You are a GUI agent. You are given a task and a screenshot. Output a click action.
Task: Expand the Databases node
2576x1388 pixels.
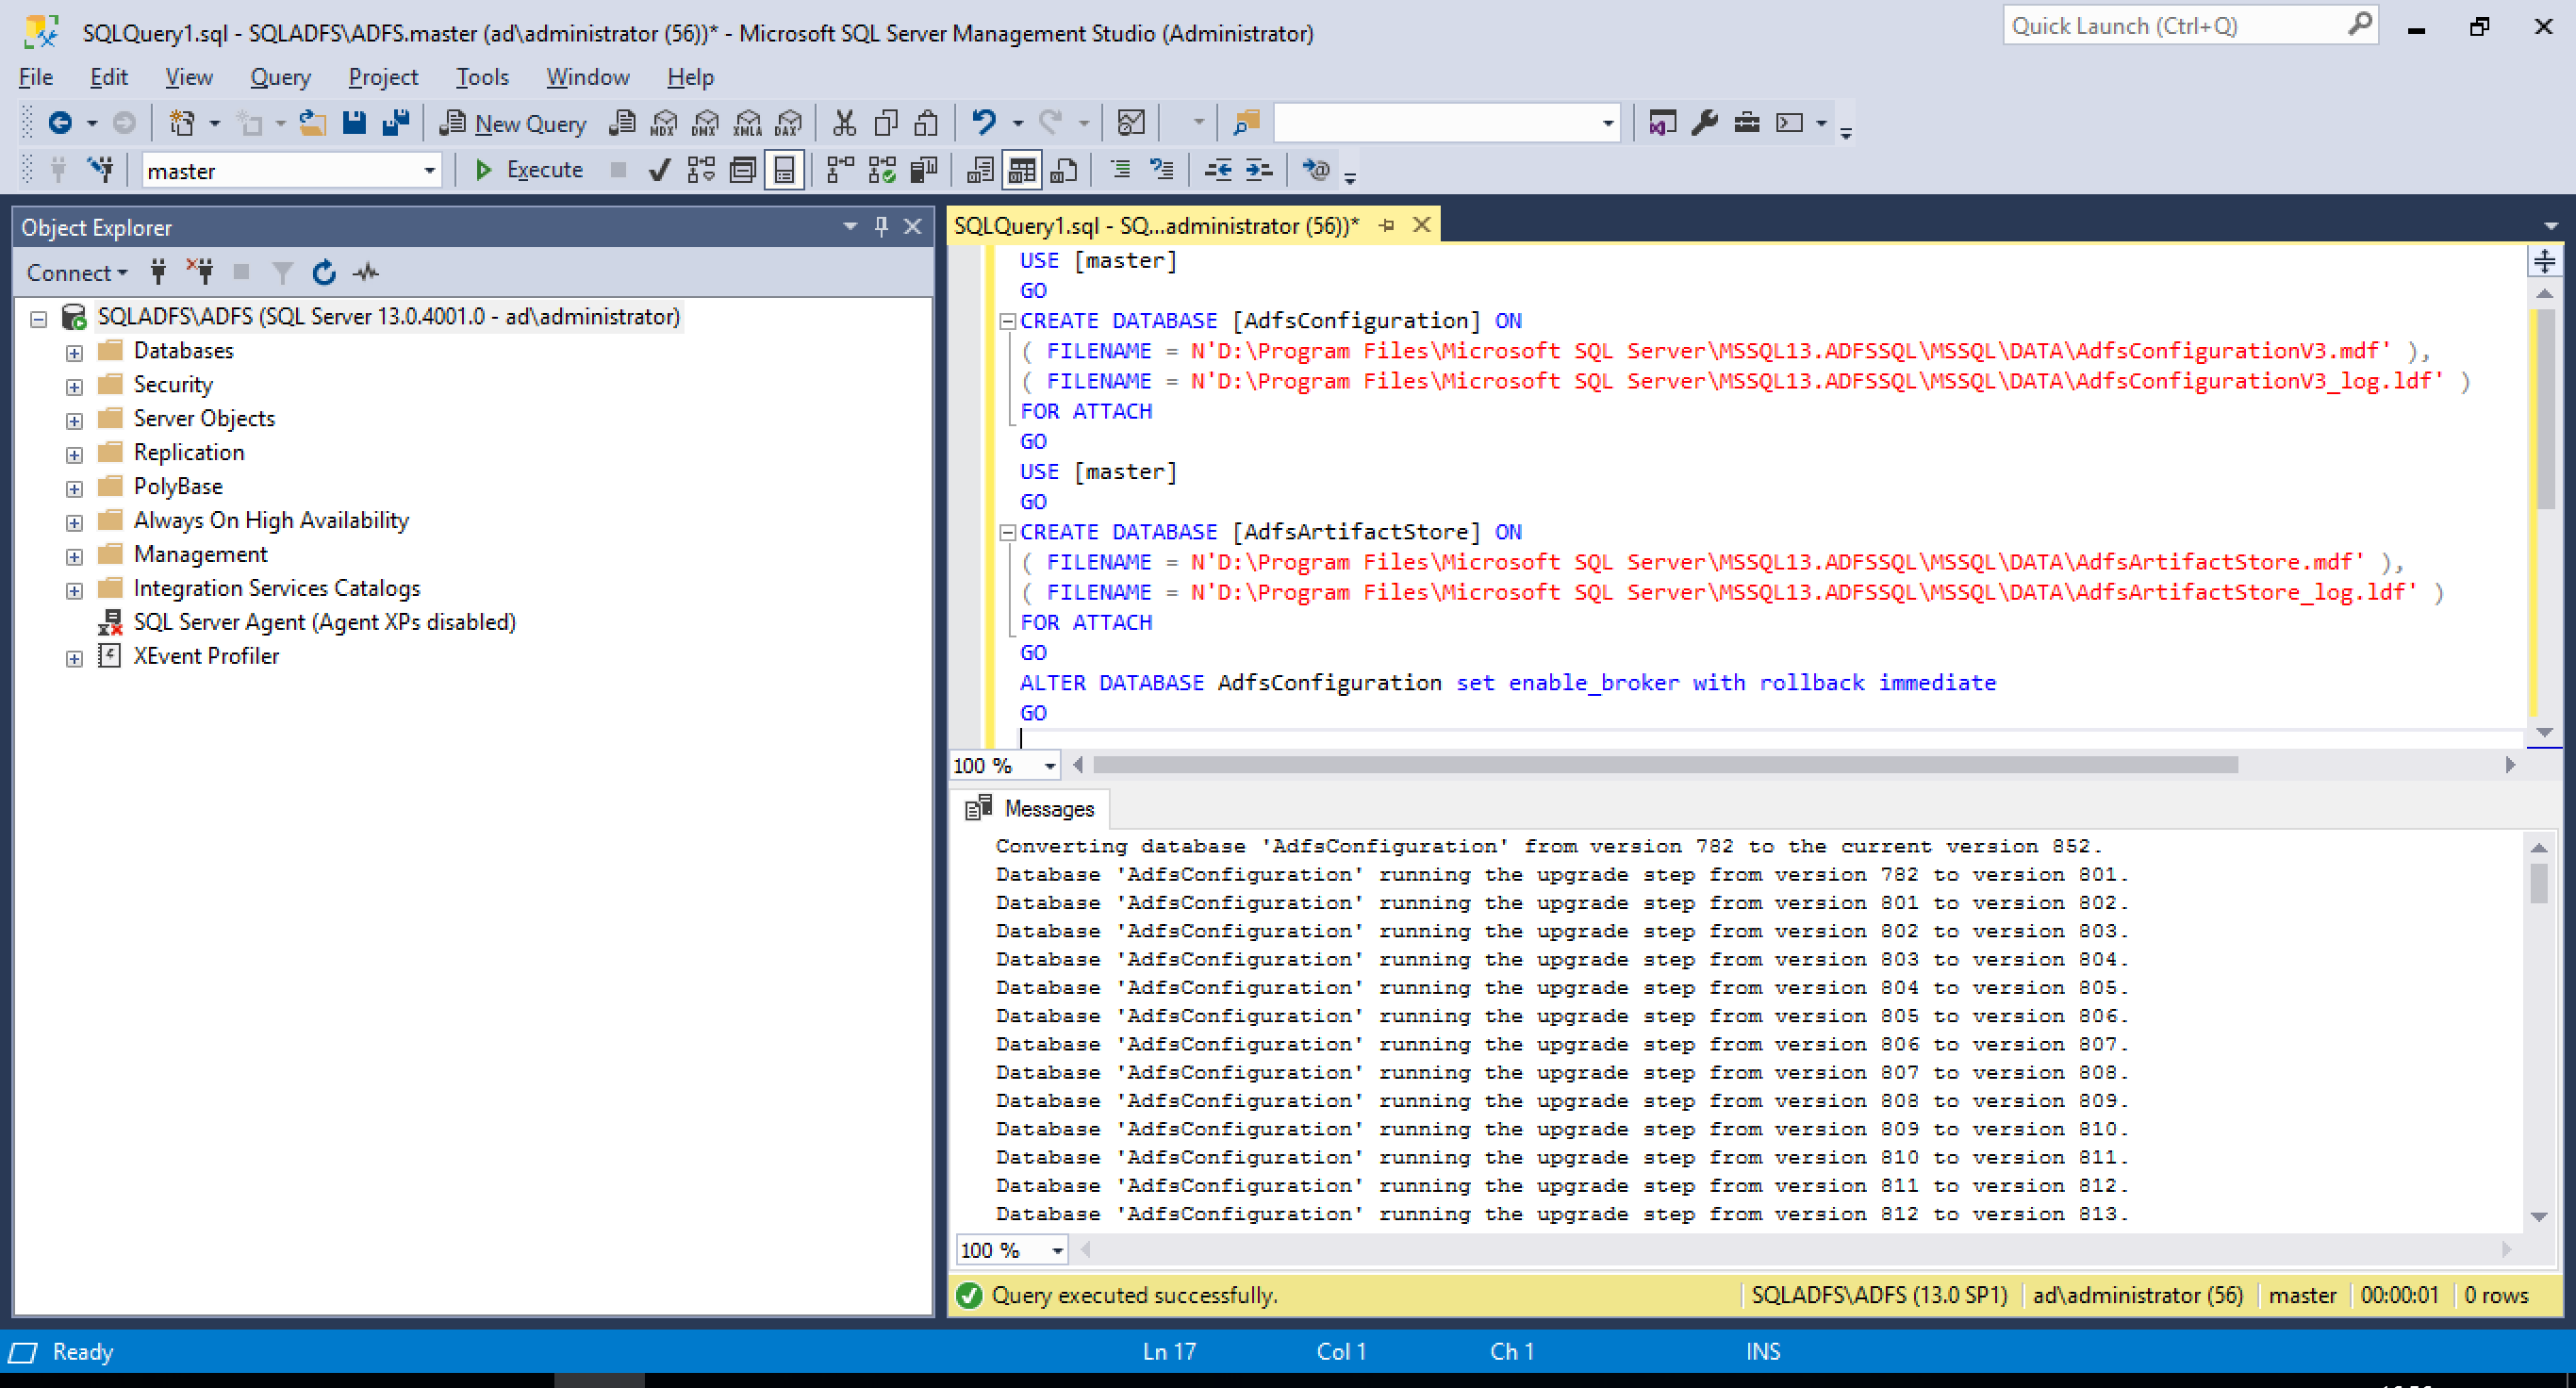[74, 351]
